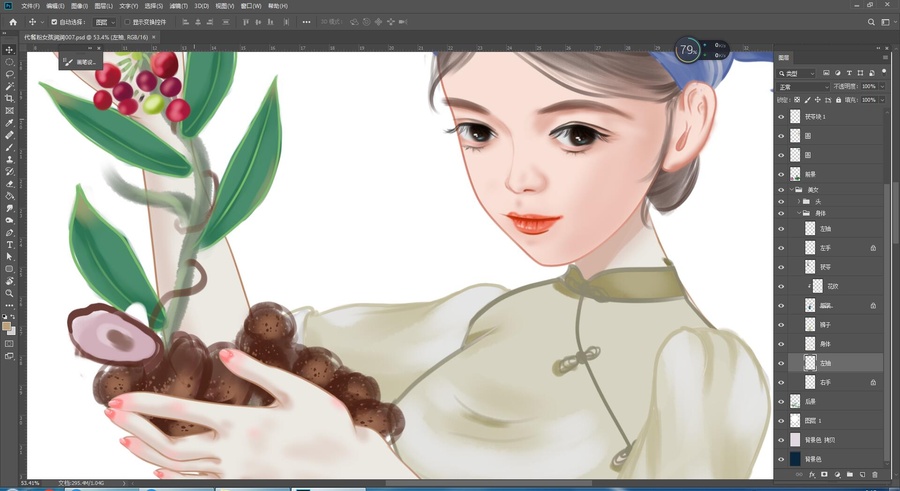Toggle the 显示变换控件 checkbox
This screenshot has height=491, width=900.
(x=127, y=22)
